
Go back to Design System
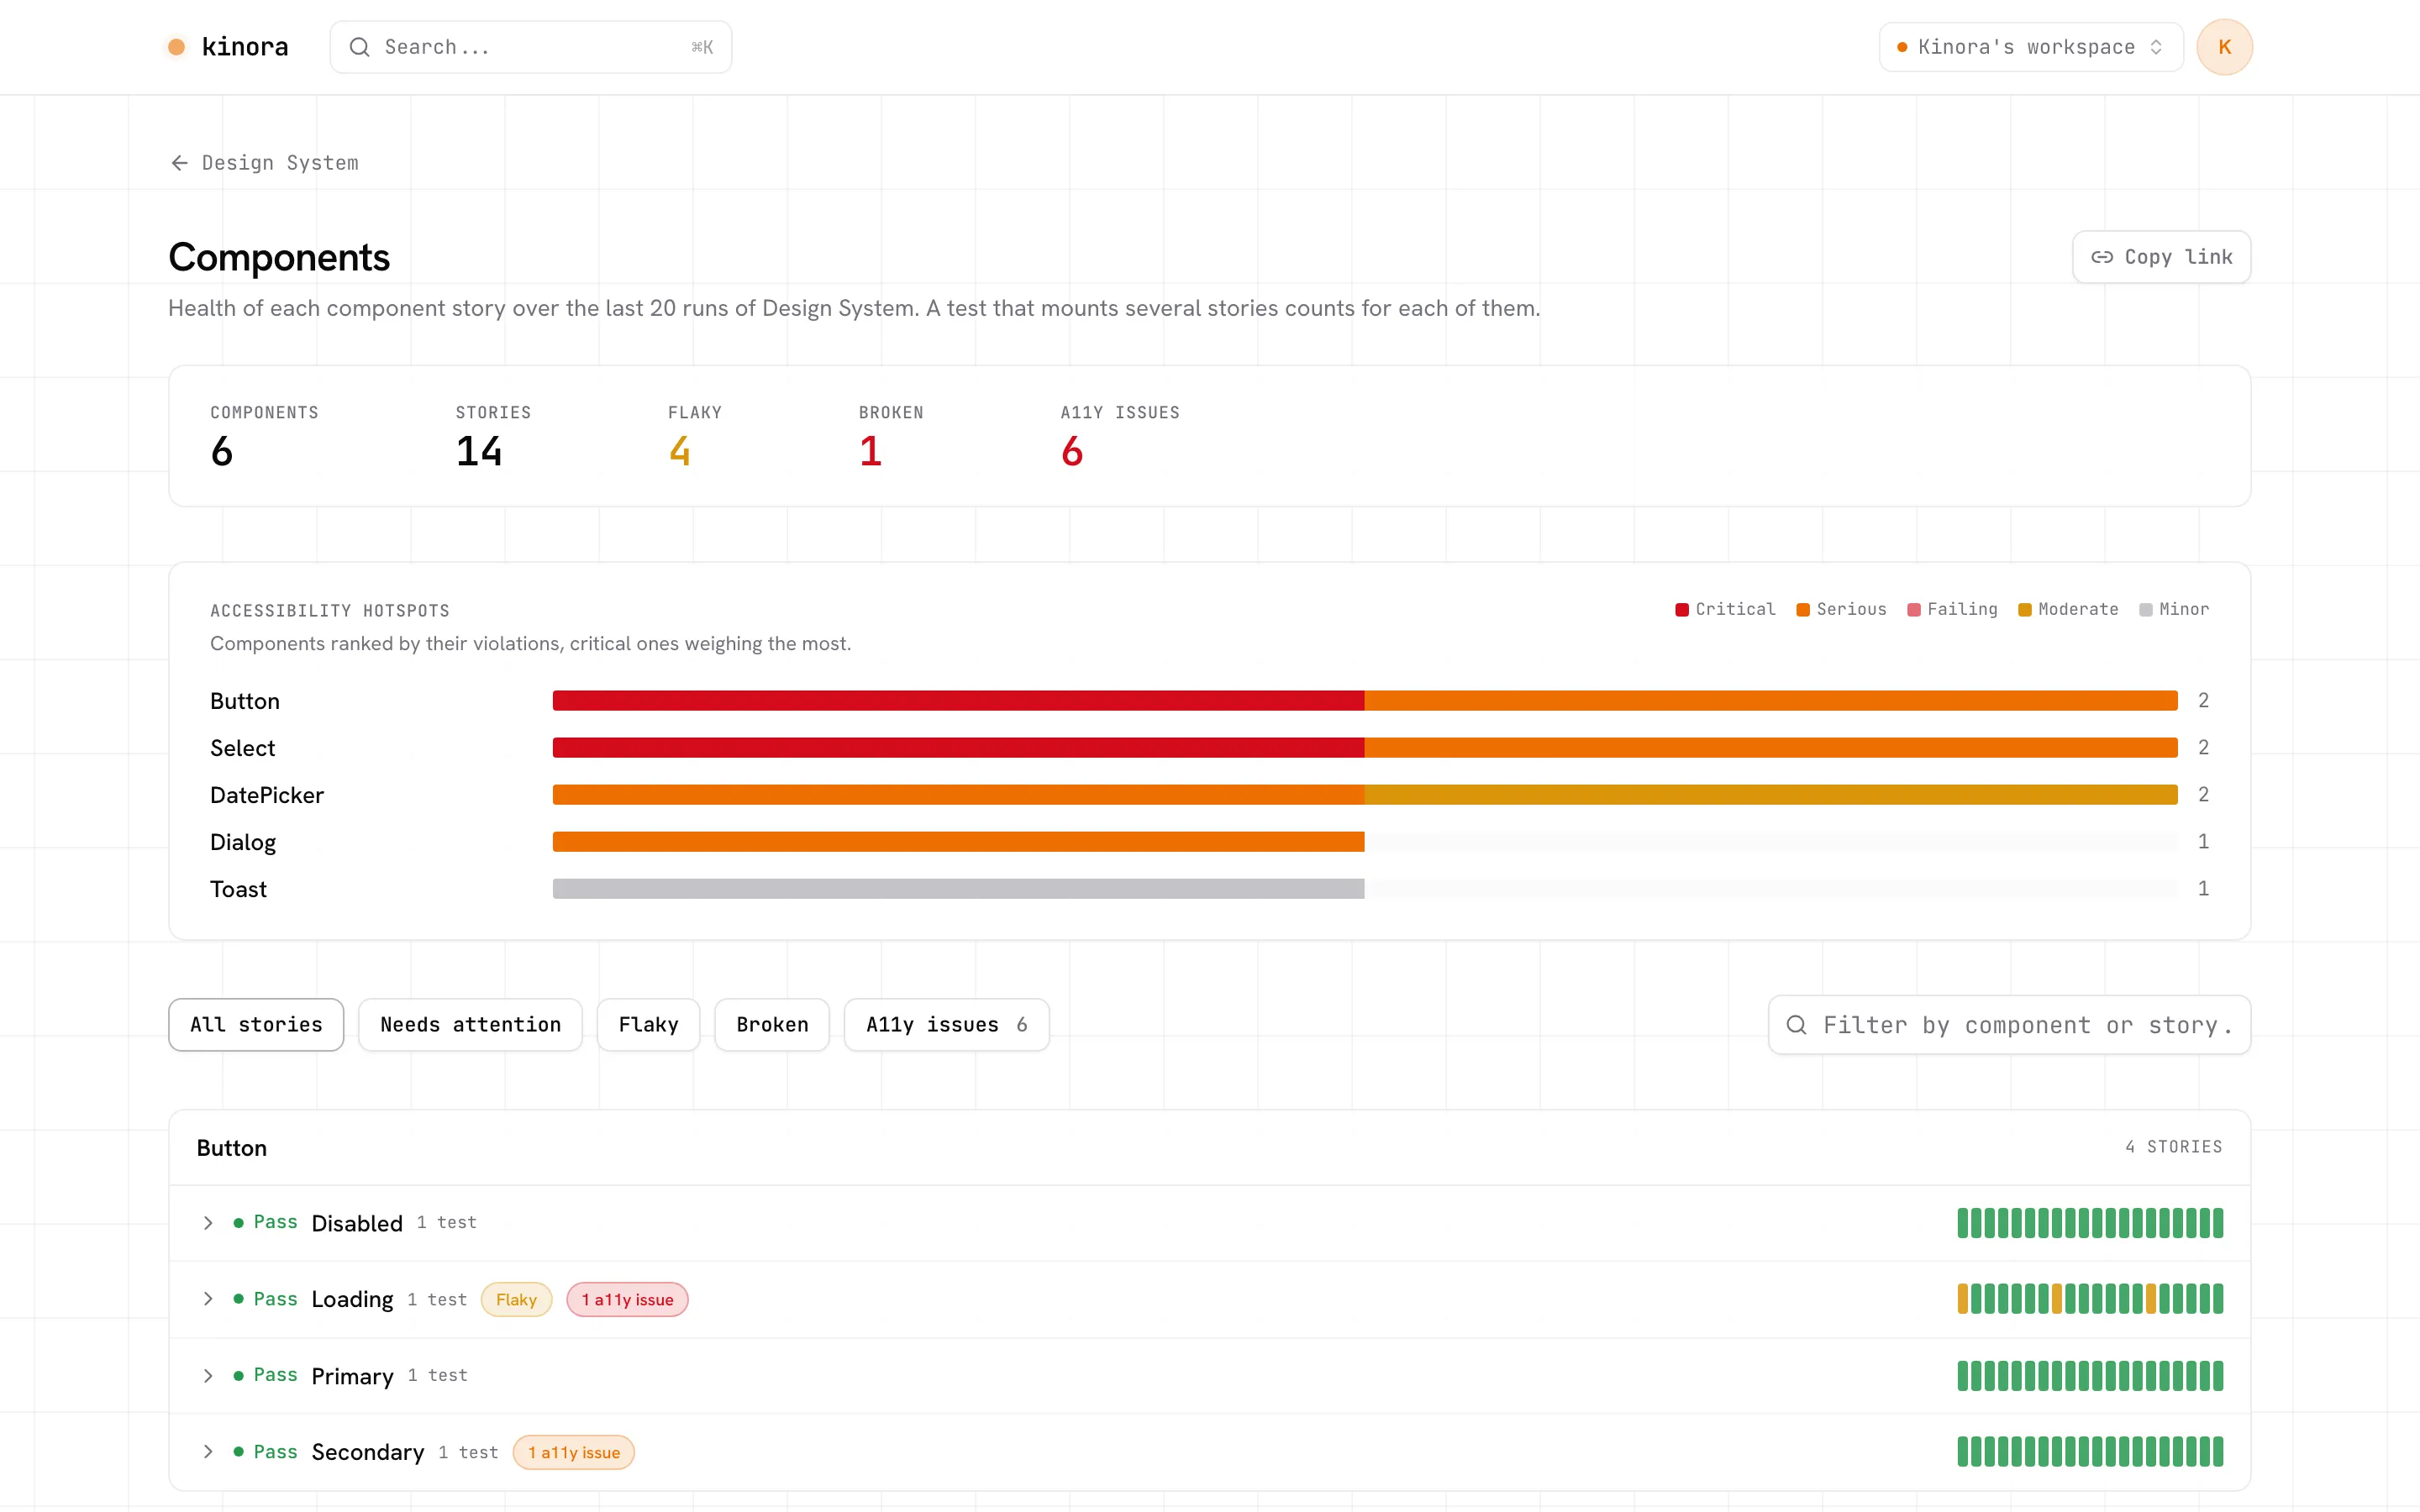(264, 163)
